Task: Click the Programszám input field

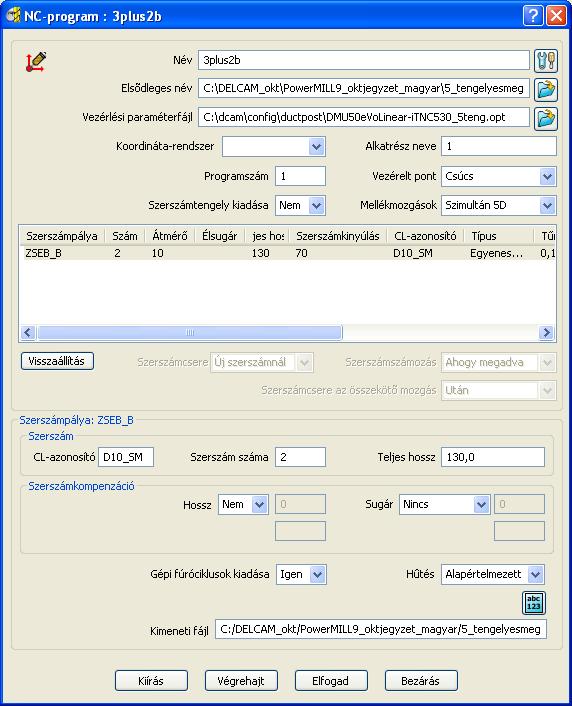Action: [x=300, y=176]
